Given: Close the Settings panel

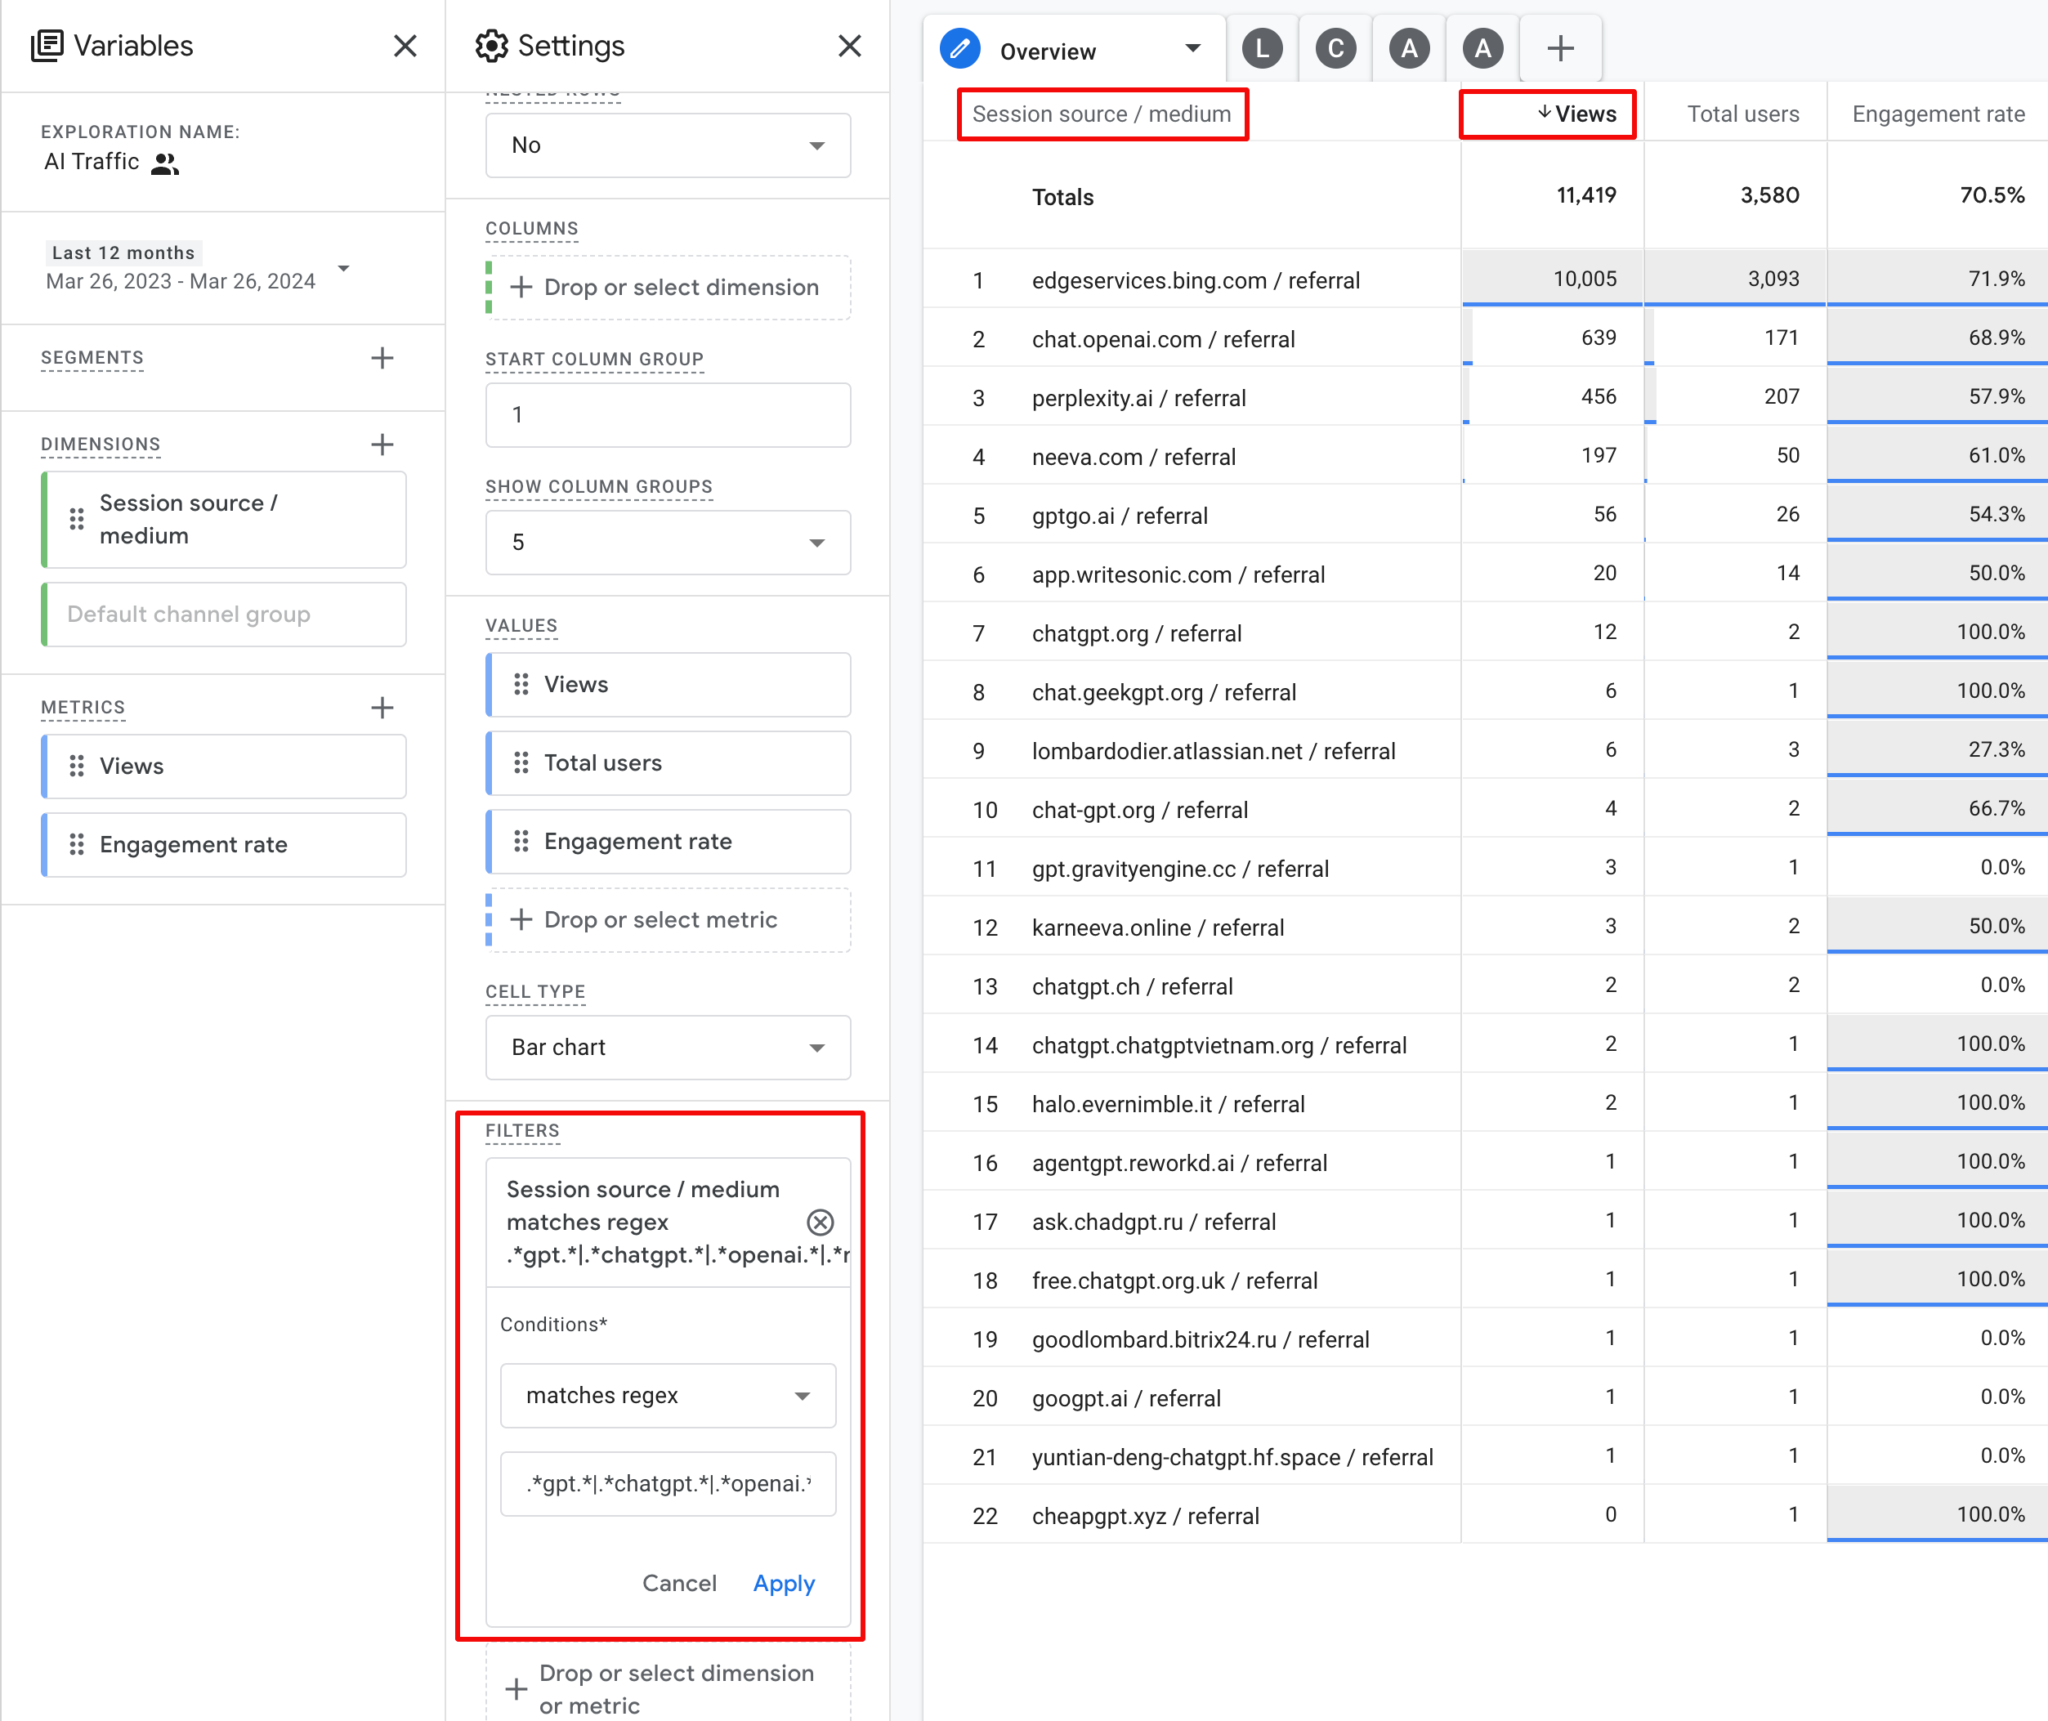Looking at the screenshot, I should pyautogui.click(x=849, y=46).
